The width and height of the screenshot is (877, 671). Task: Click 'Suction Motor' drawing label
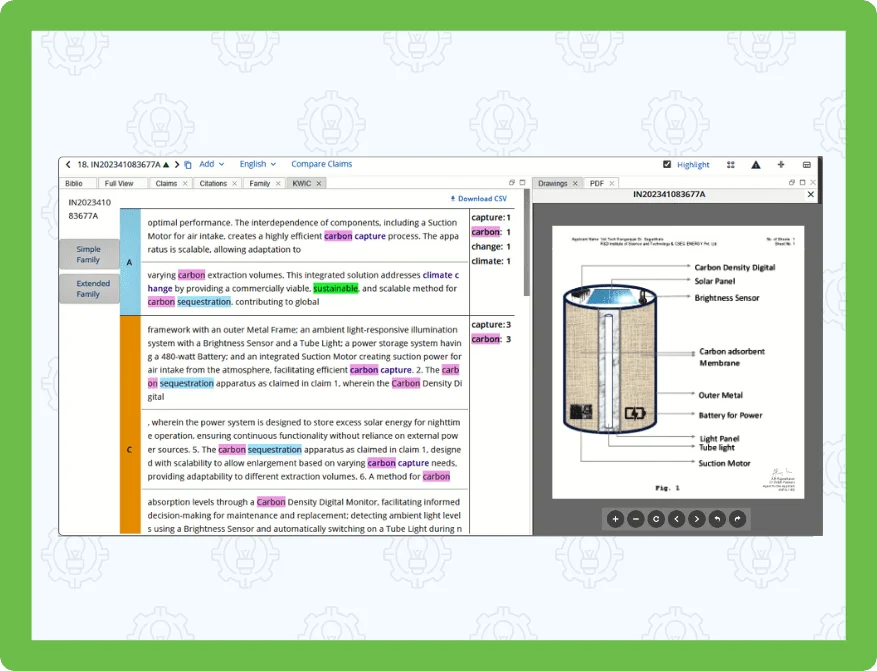[724, 463]
